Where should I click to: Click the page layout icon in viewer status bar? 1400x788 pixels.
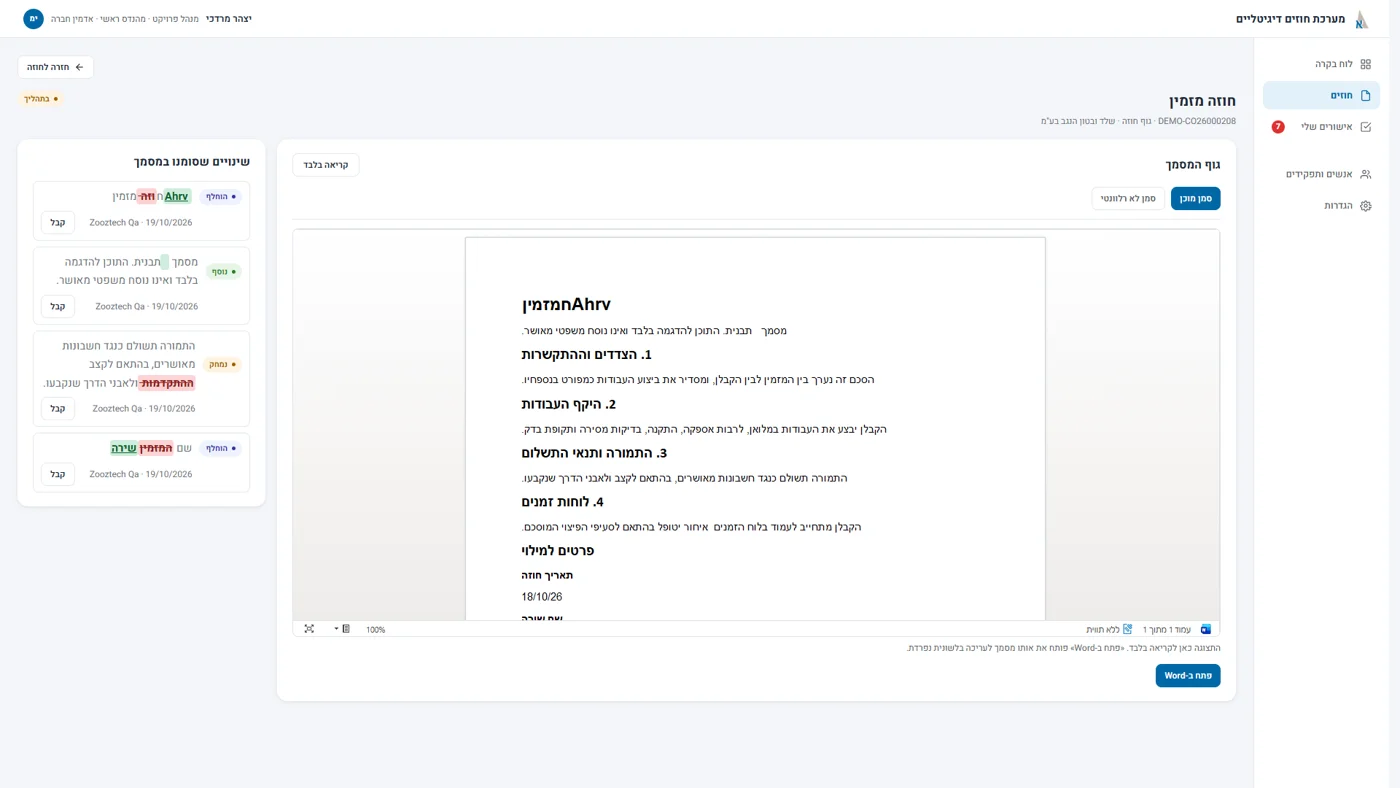pyautogui.click(x=346, y=629)
